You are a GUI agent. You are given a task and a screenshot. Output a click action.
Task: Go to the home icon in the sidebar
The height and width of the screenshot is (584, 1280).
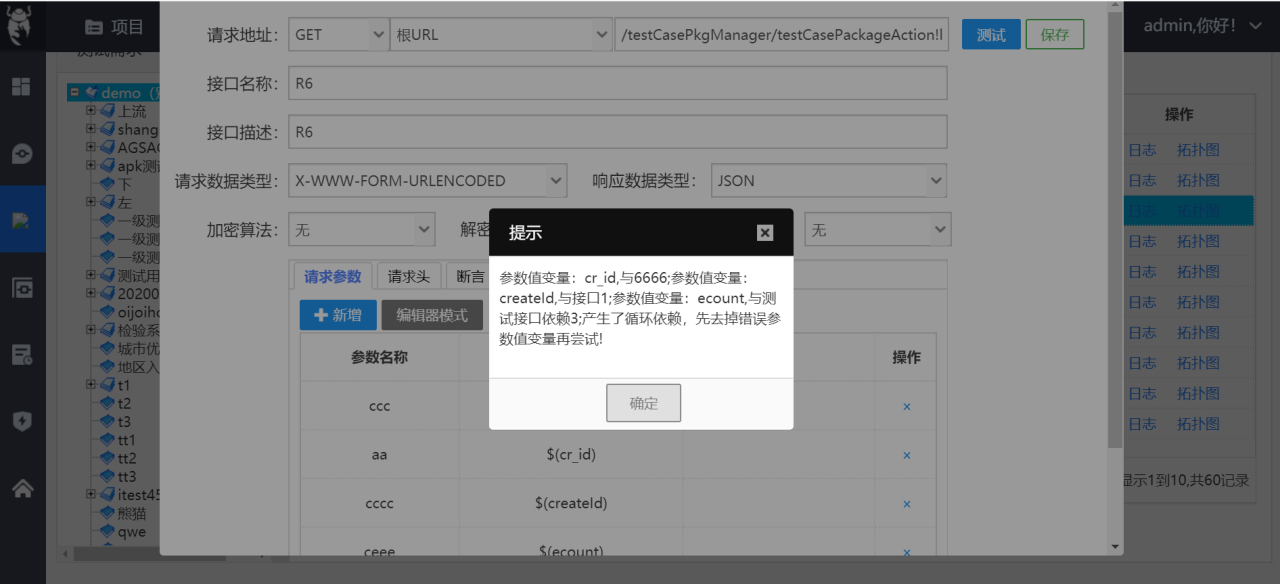click(21, 488)
